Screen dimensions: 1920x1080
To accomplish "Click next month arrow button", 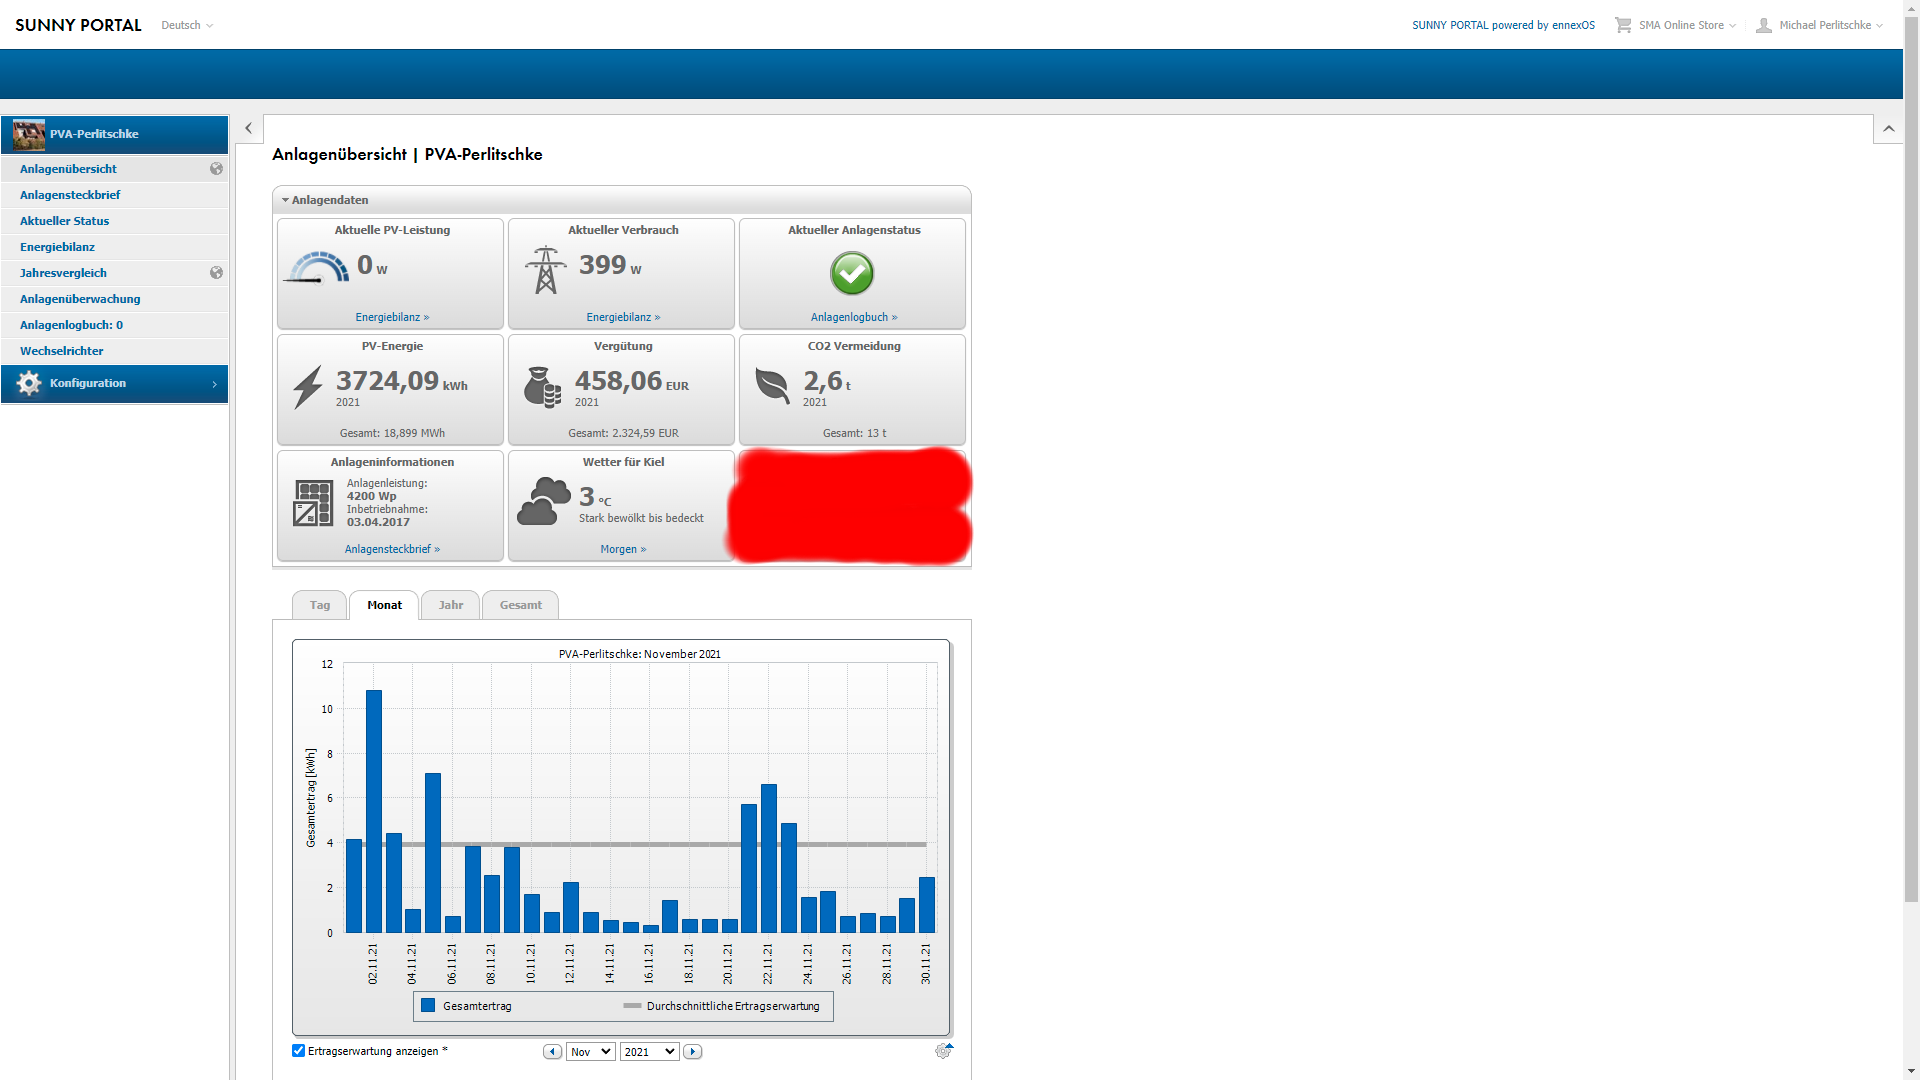I will (693, 1052).
